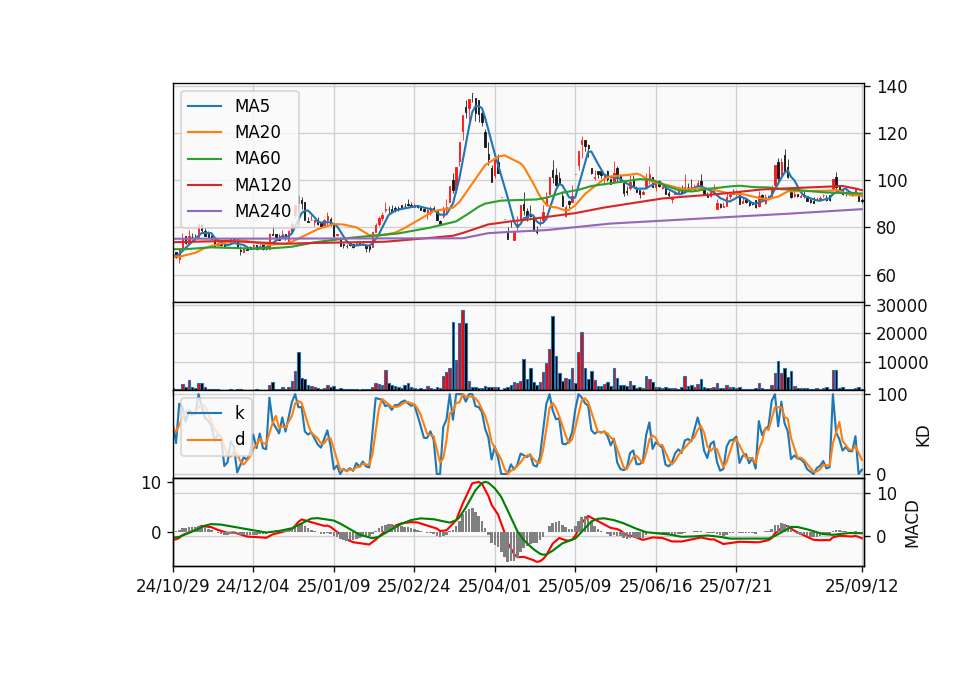Click the 'k' legend label in KD panel

pos(239,413)
